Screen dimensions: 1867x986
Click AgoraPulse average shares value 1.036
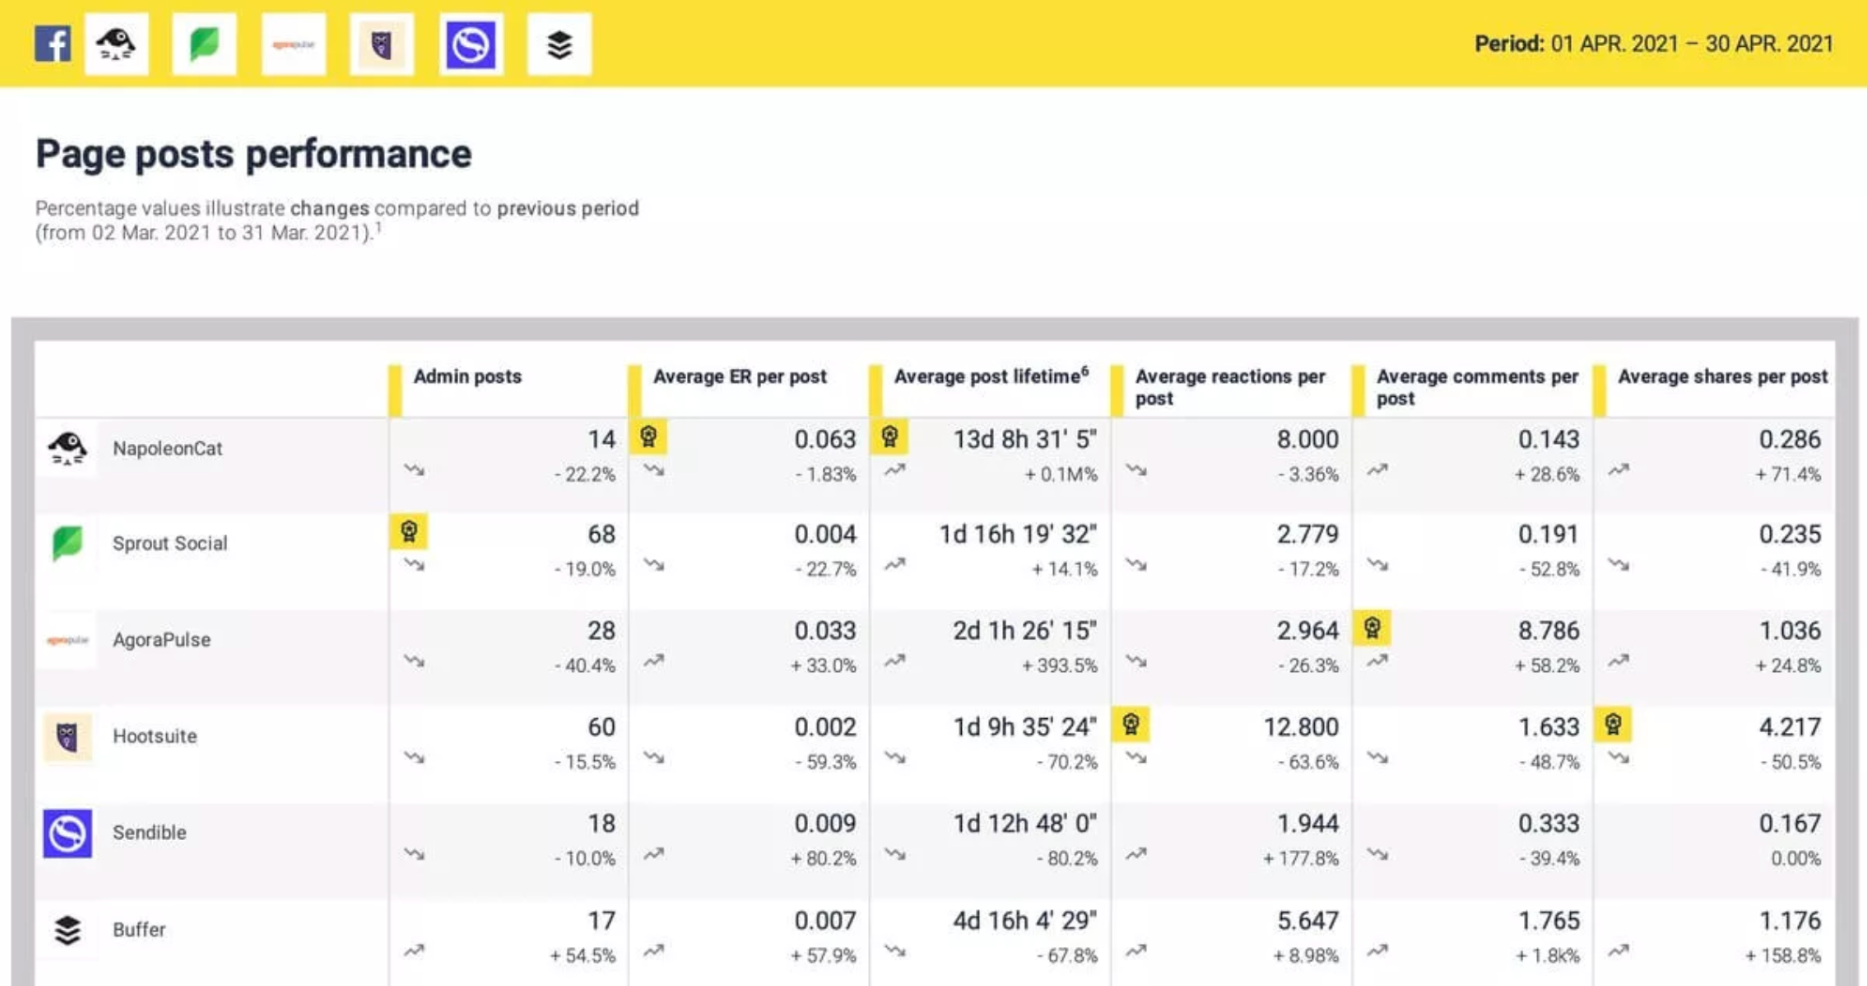(x=1790, y=631)
